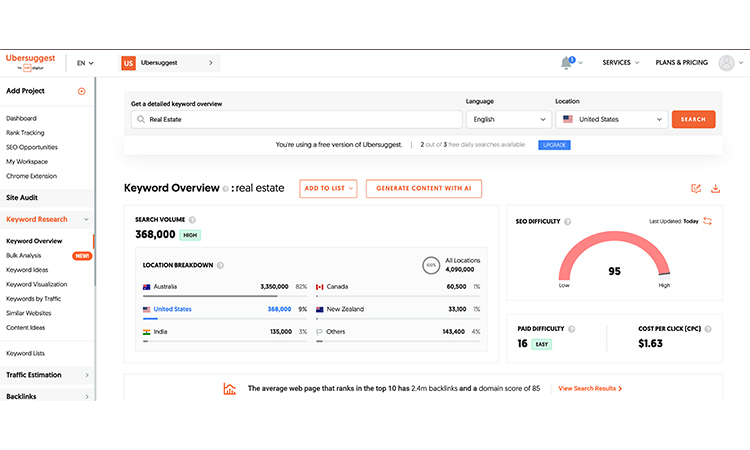The width and height of the screenshot is (750, 450).
Task: Open Site Audit
Action: click(x=22, y=198)
